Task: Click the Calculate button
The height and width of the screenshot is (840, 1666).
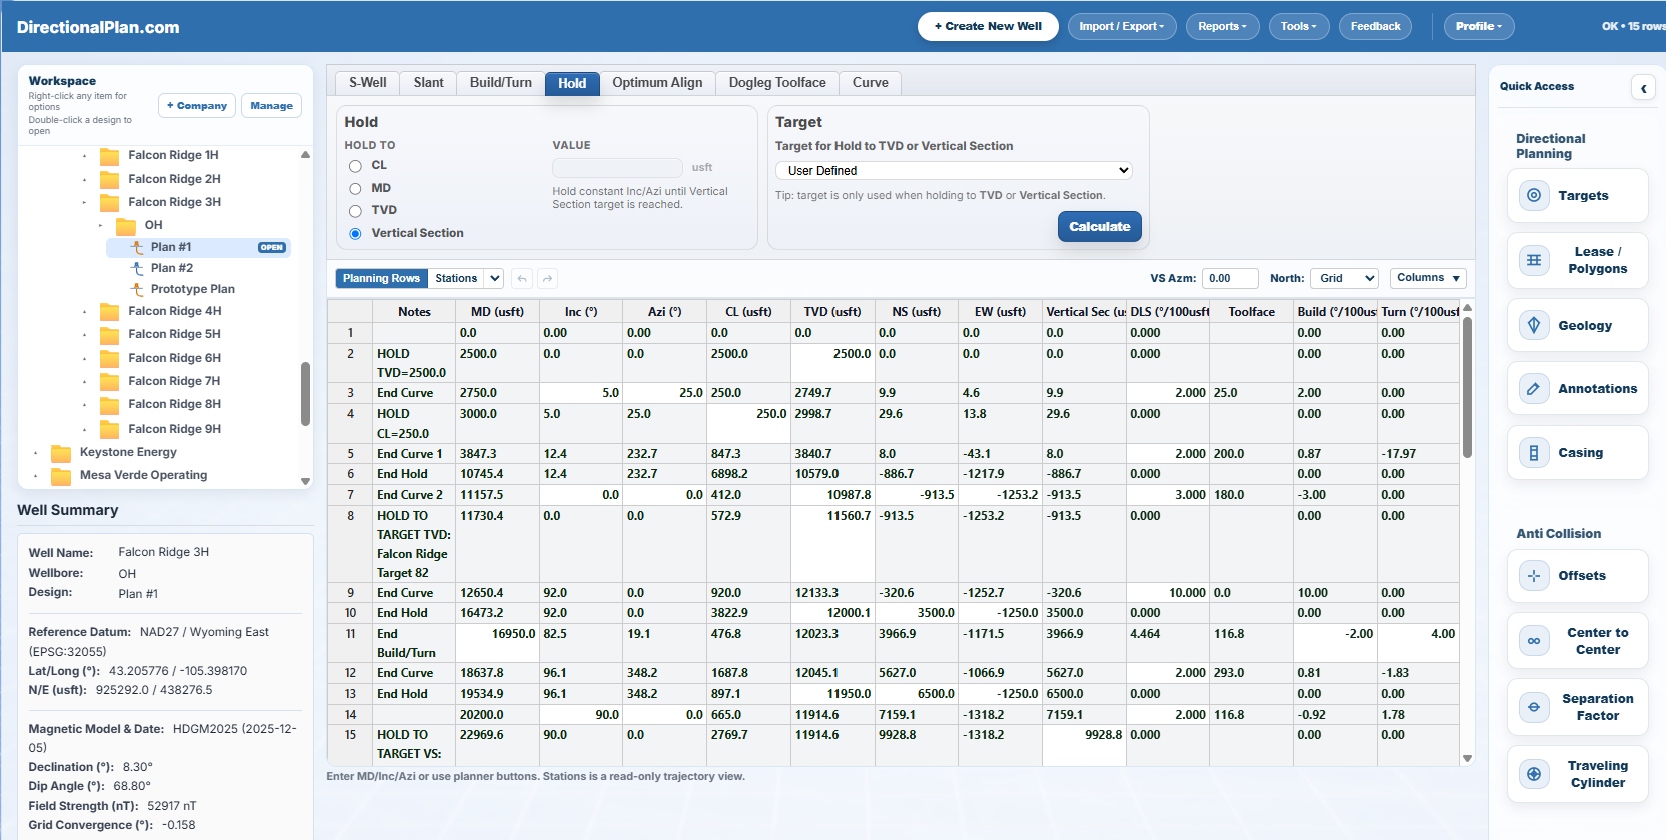Action: (1100, 227)
